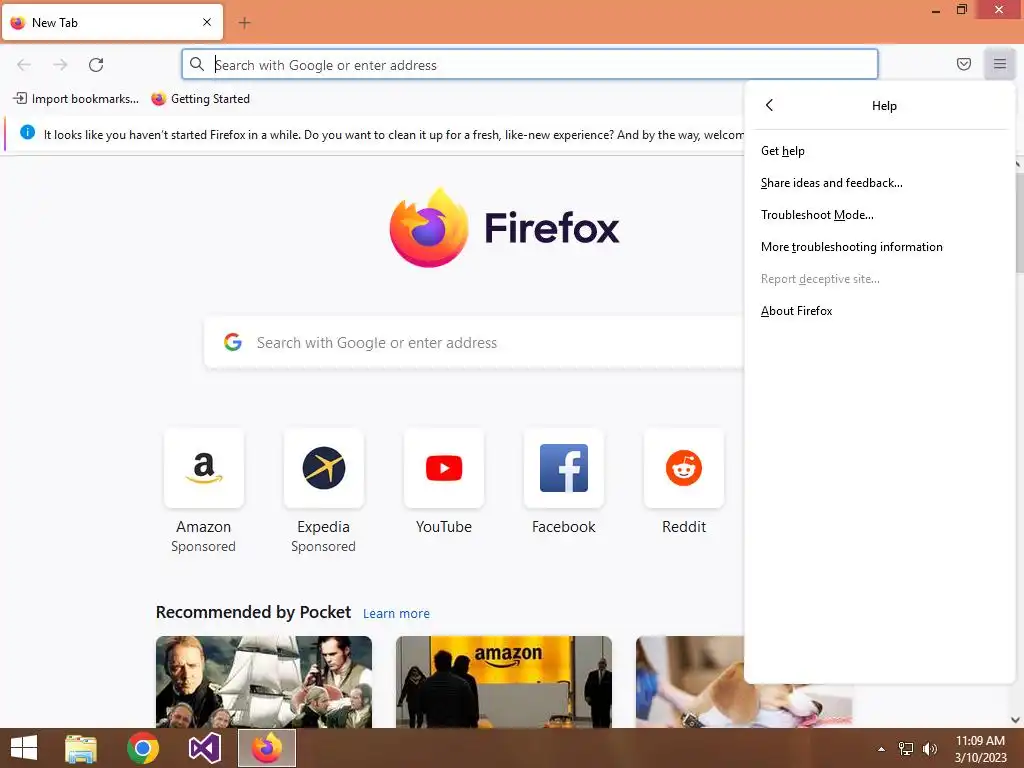Screen dimensions: 1024x768
Task: Click Learn more link beside Pocket
Action: pos(396,613)
